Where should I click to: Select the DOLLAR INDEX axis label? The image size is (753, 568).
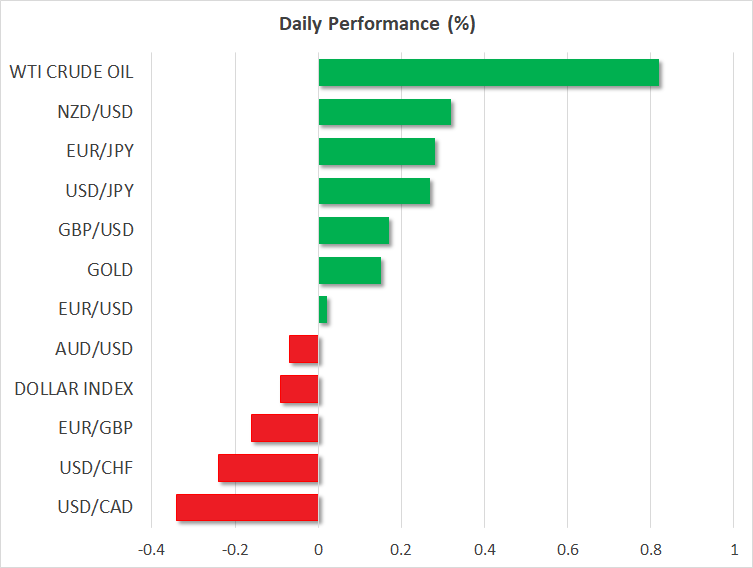point(74,388)
